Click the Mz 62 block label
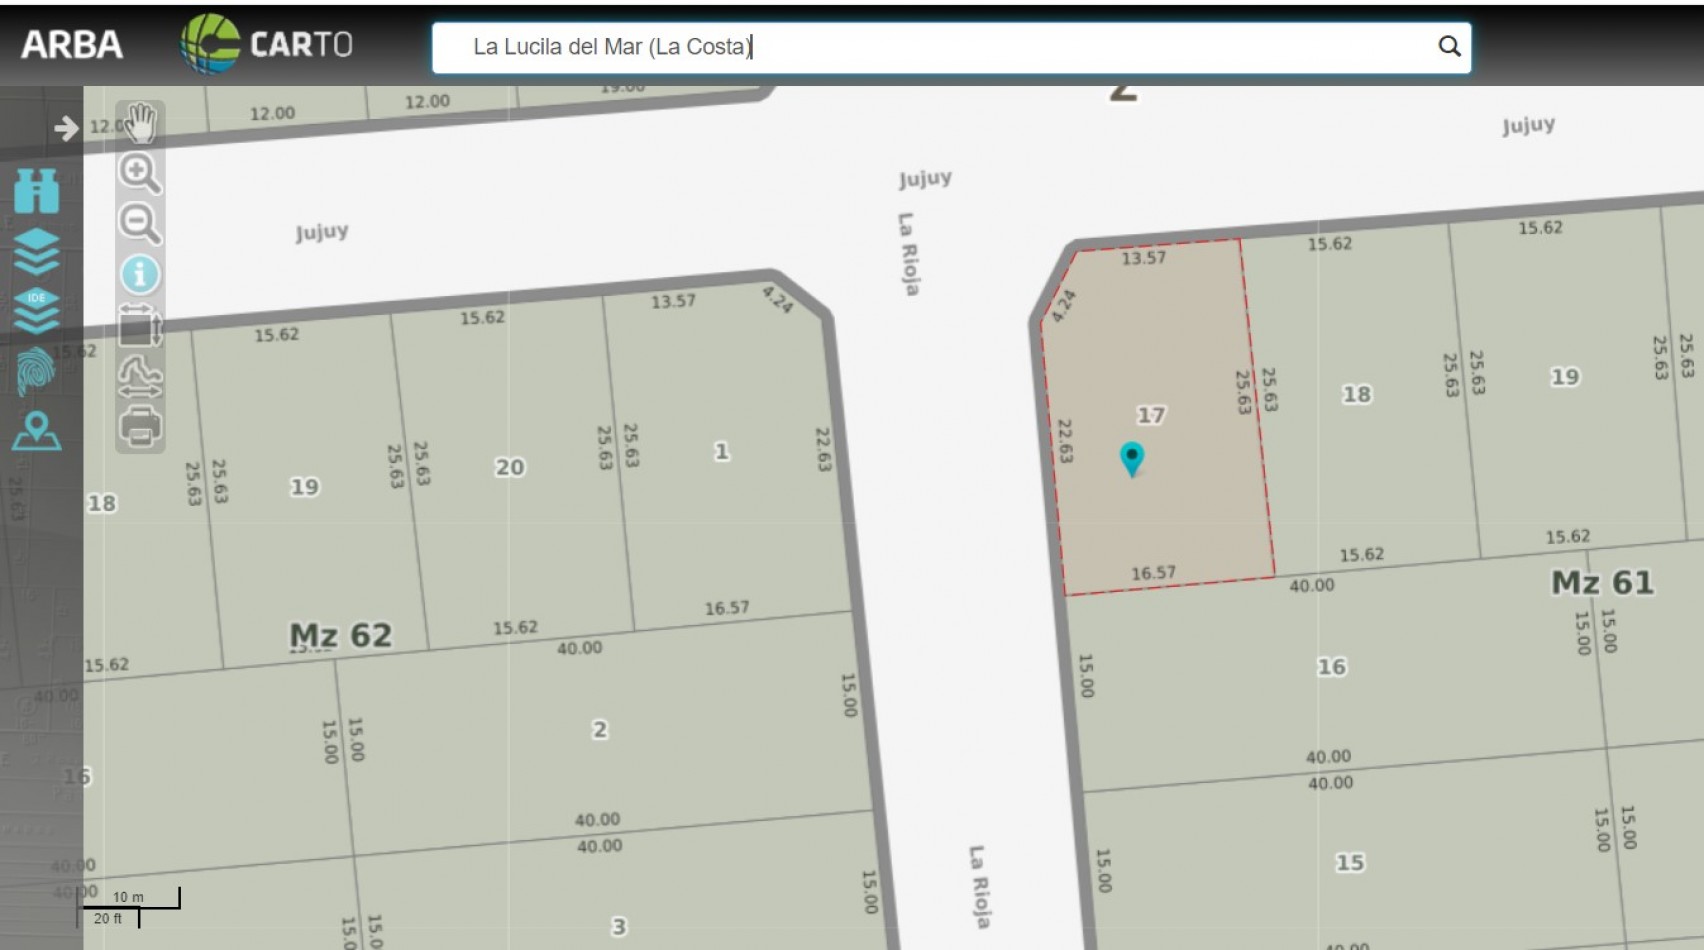Viewport: 1704px width, 950px height. (340, 635)
